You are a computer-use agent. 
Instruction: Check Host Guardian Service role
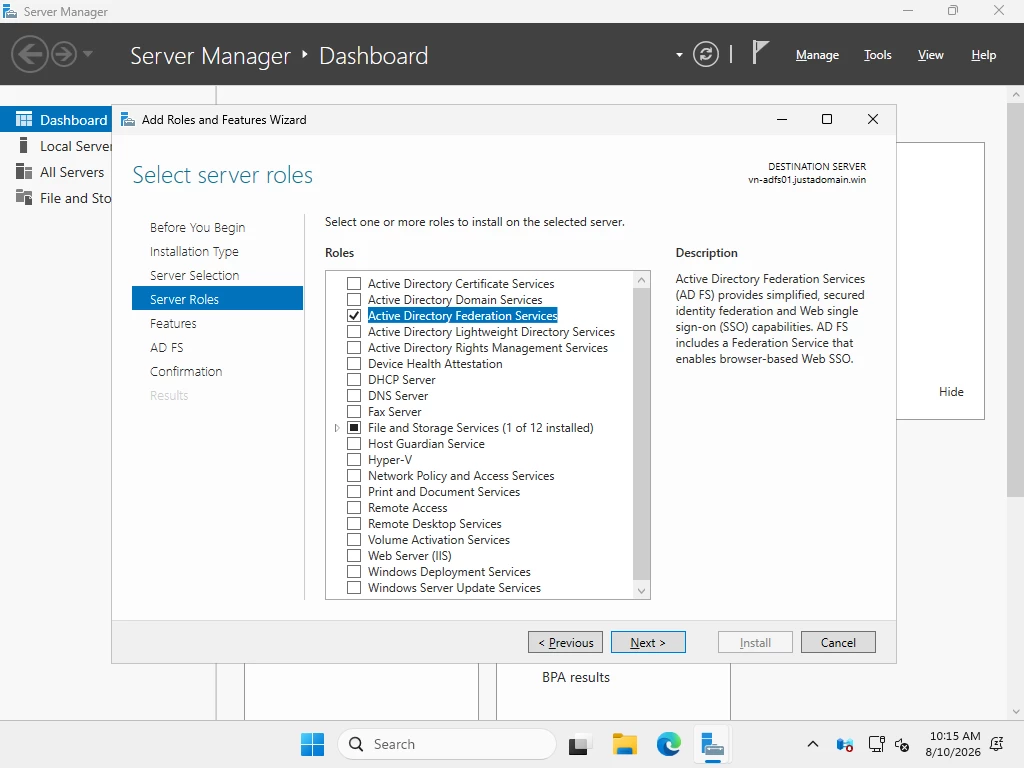[x=354, y=443]
